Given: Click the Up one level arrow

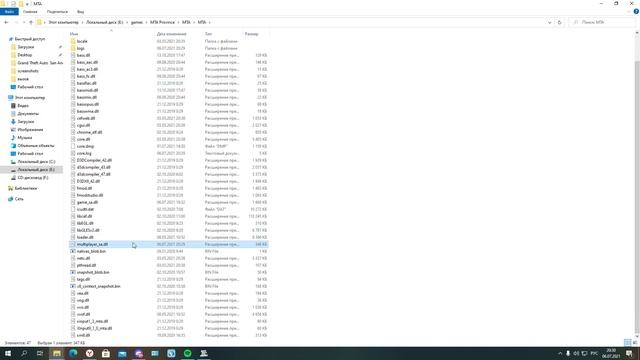Looking at the screenshot, I should click(31, 22).
